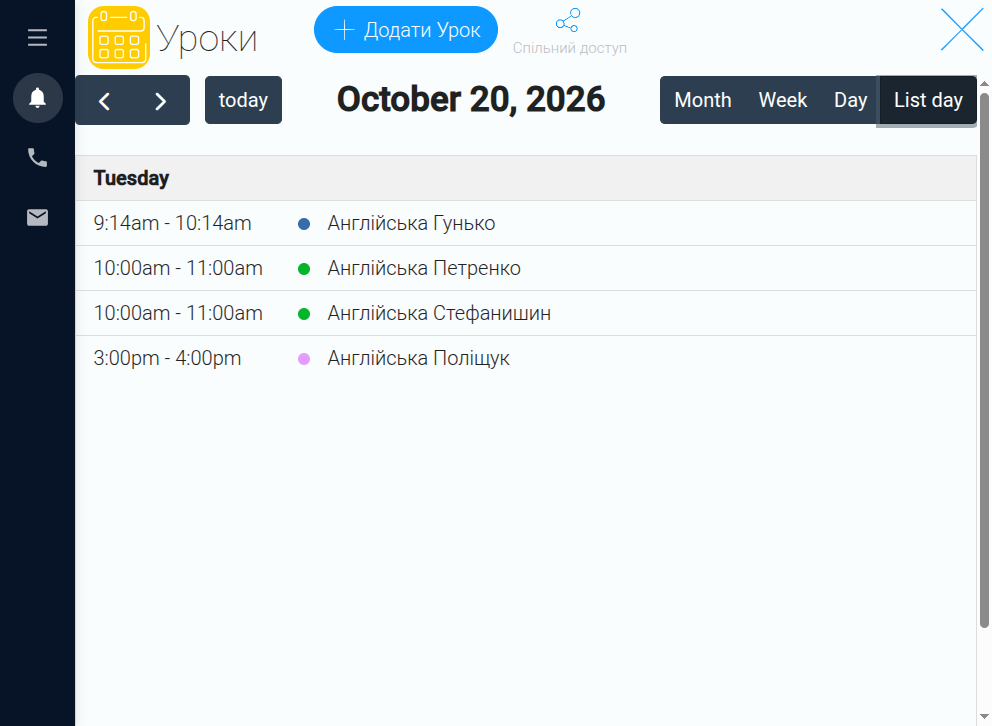The height and width of the screenshot is (726, 992).
Task: Click the vertical scrollbar thumb
Action: pyautogui.click(x=984, y=360)
